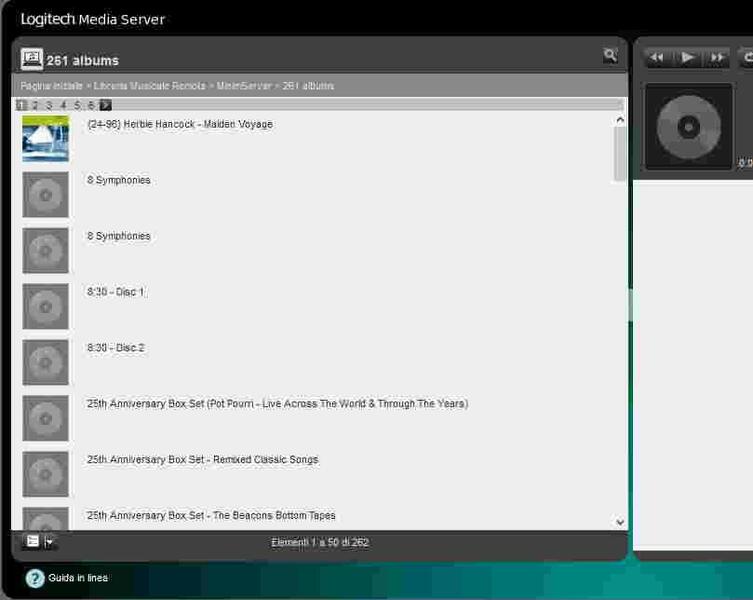Go to next page with arrow button
753x600 pixels.
pyautogui.click(x=106, y=105)
